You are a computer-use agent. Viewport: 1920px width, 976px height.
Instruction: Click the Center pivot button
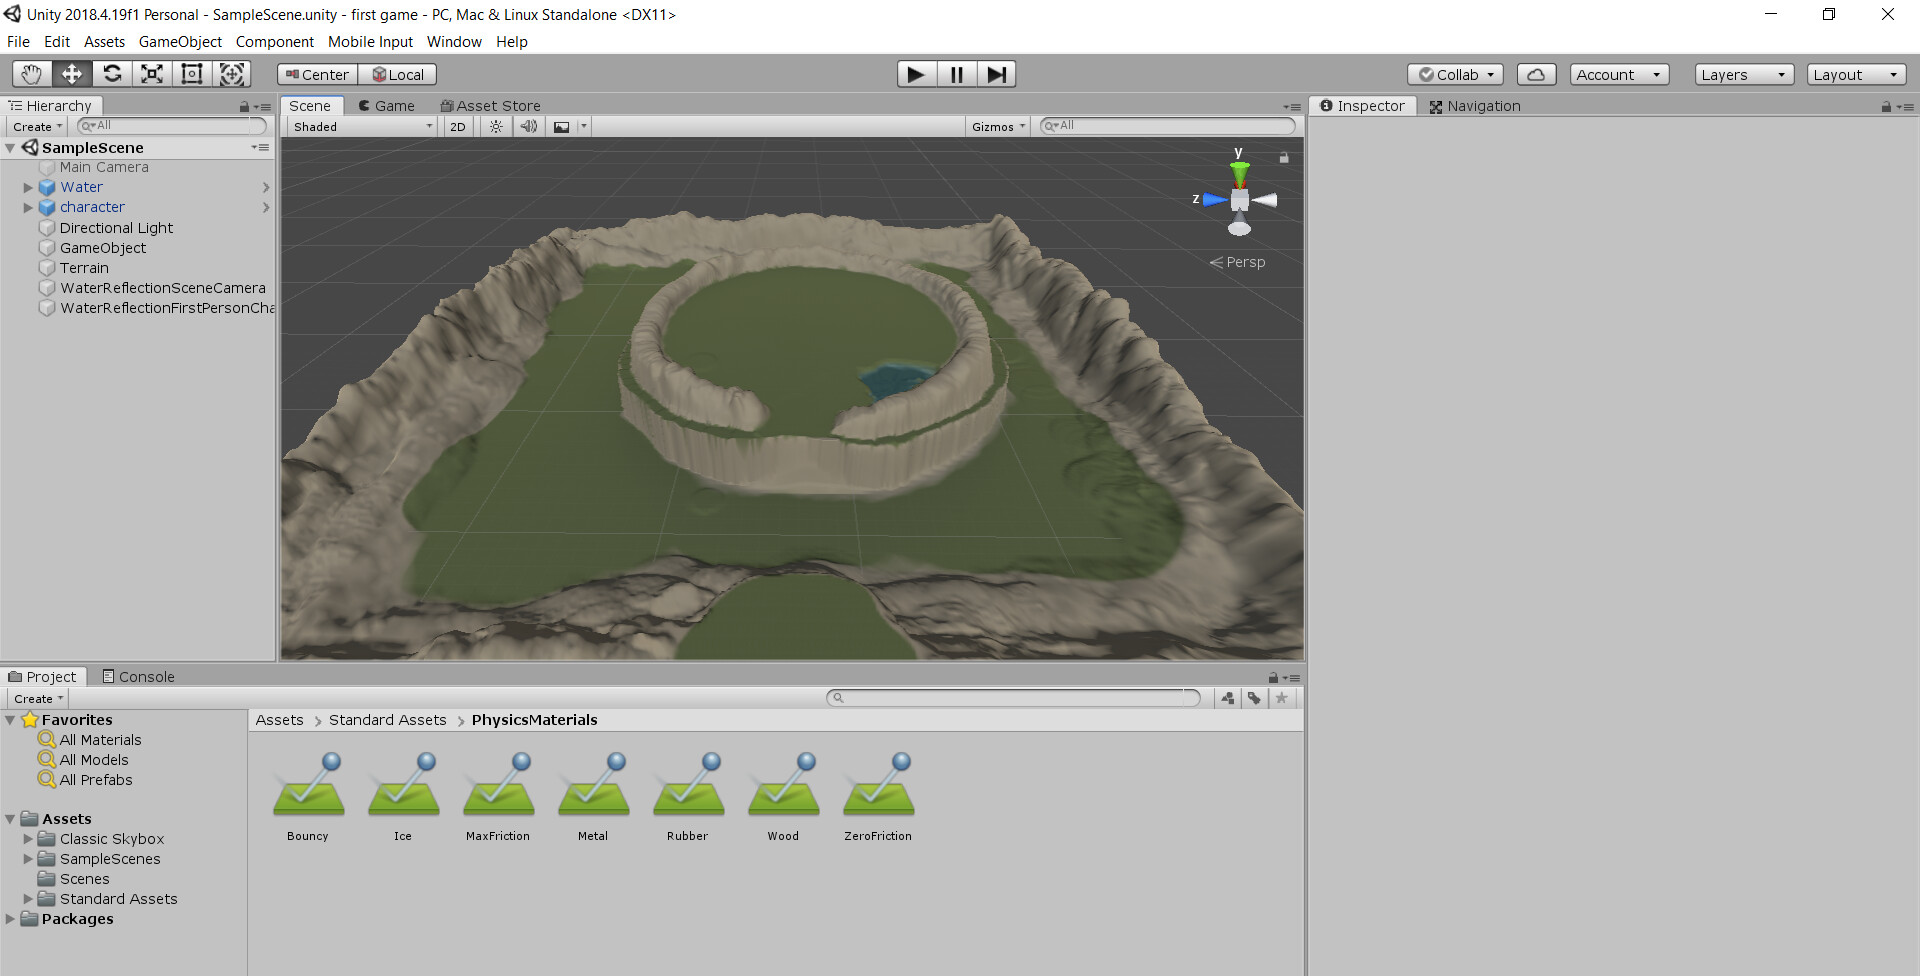pyautogui.click(x=315, y=73)
